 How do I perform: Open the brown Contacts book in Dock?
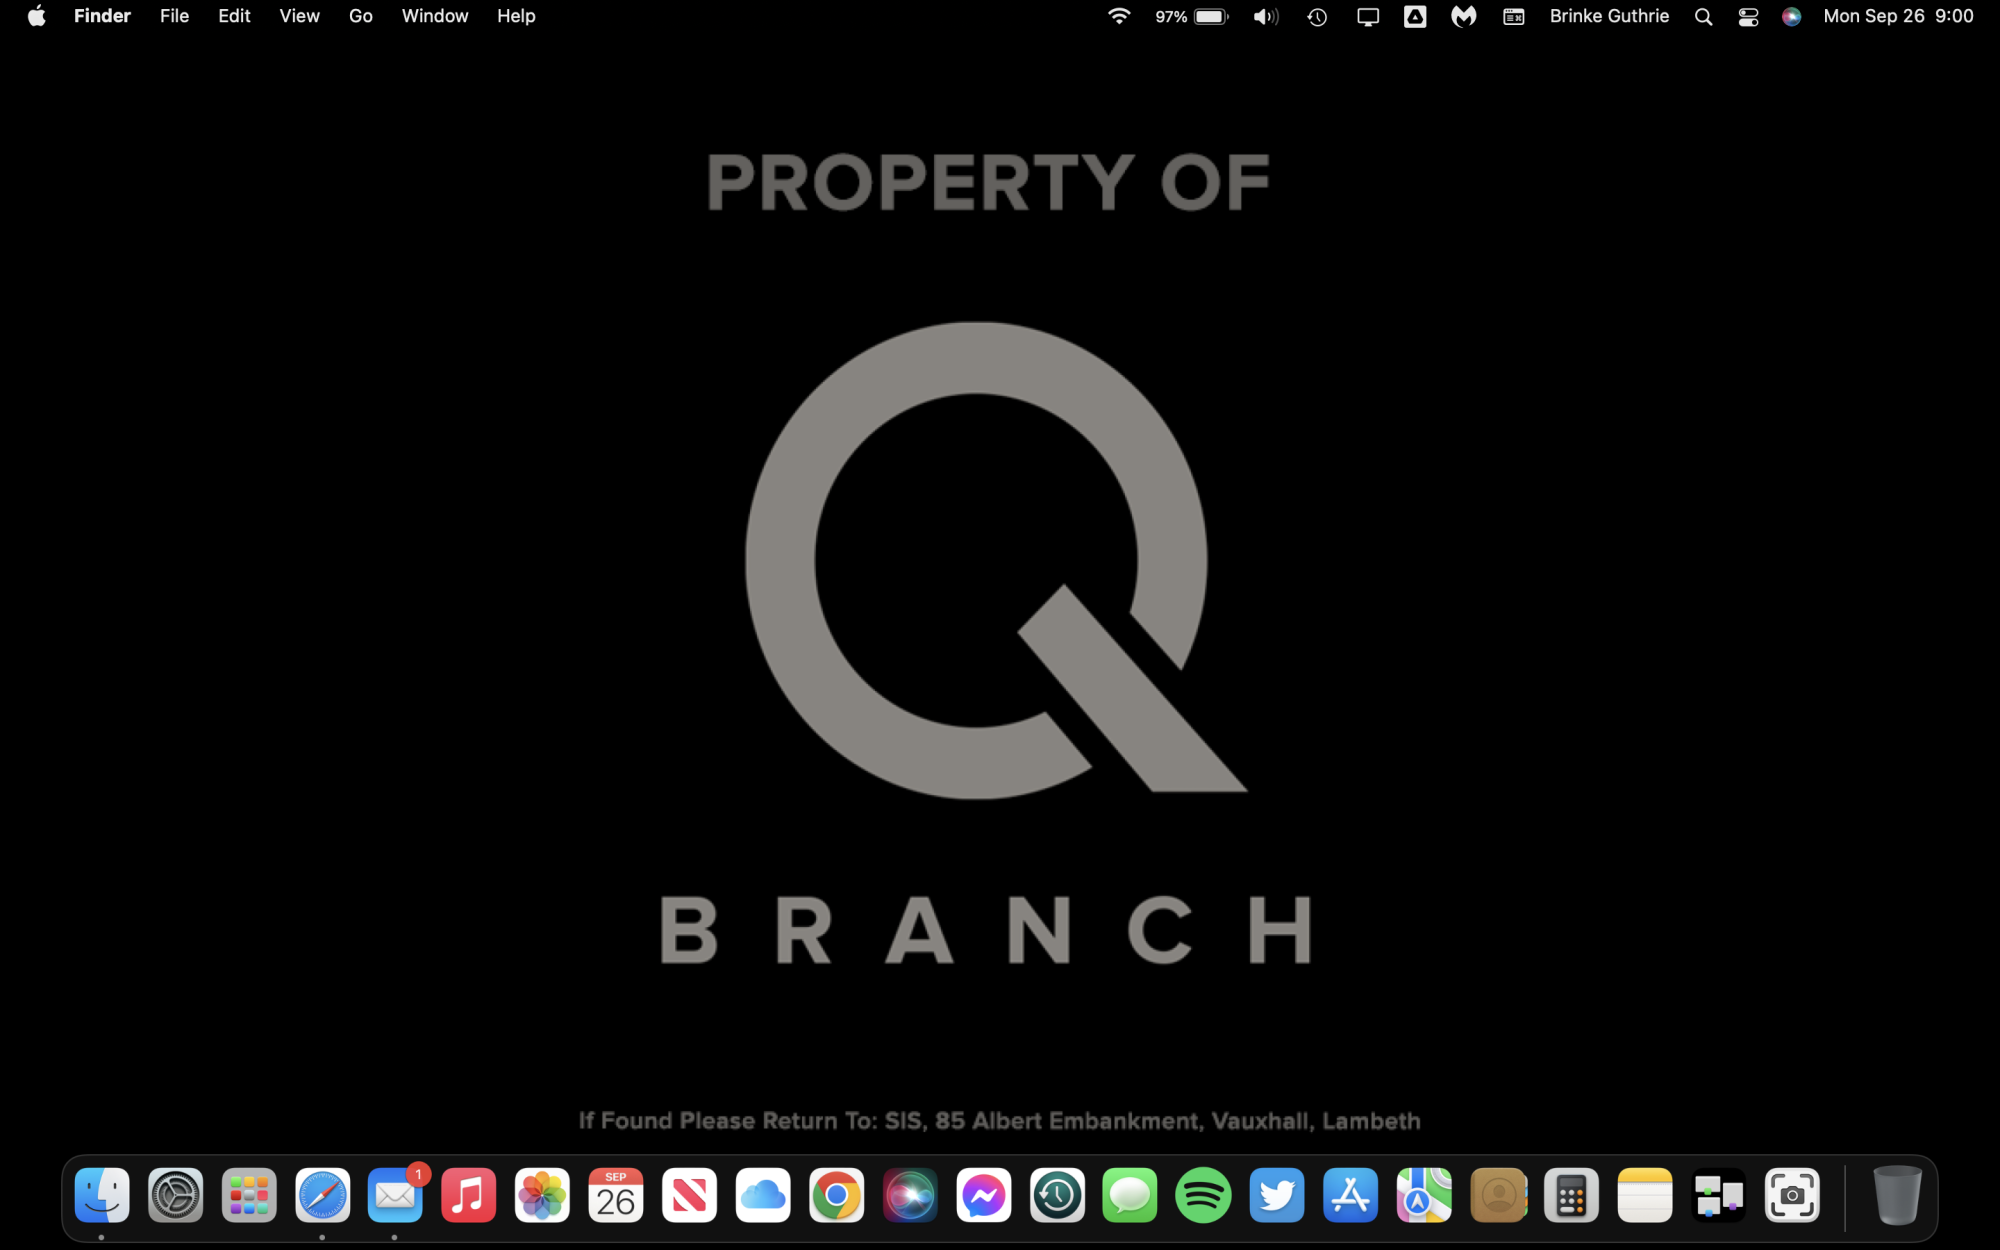click(x=1498, y=1195)
